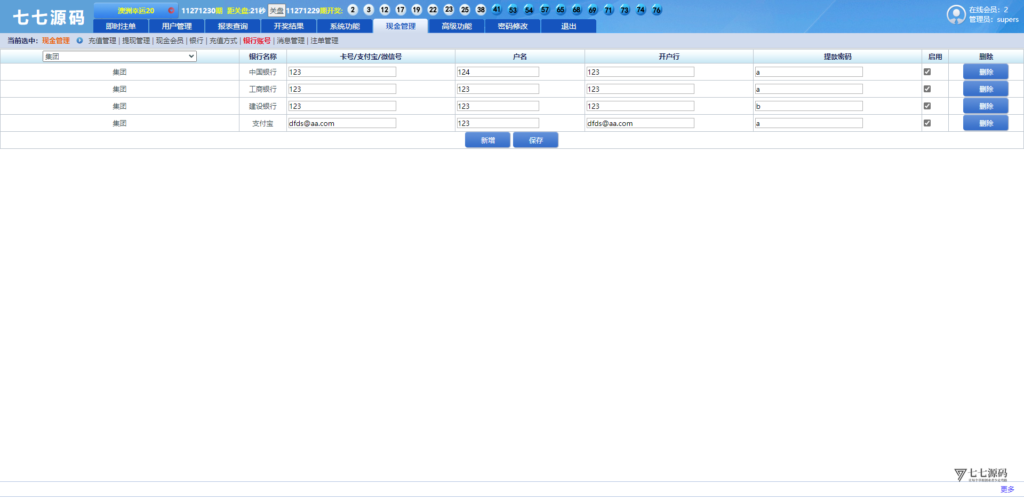Click the 七七源码 logo at top left
1024x500 pixels.
click(48, 16)
